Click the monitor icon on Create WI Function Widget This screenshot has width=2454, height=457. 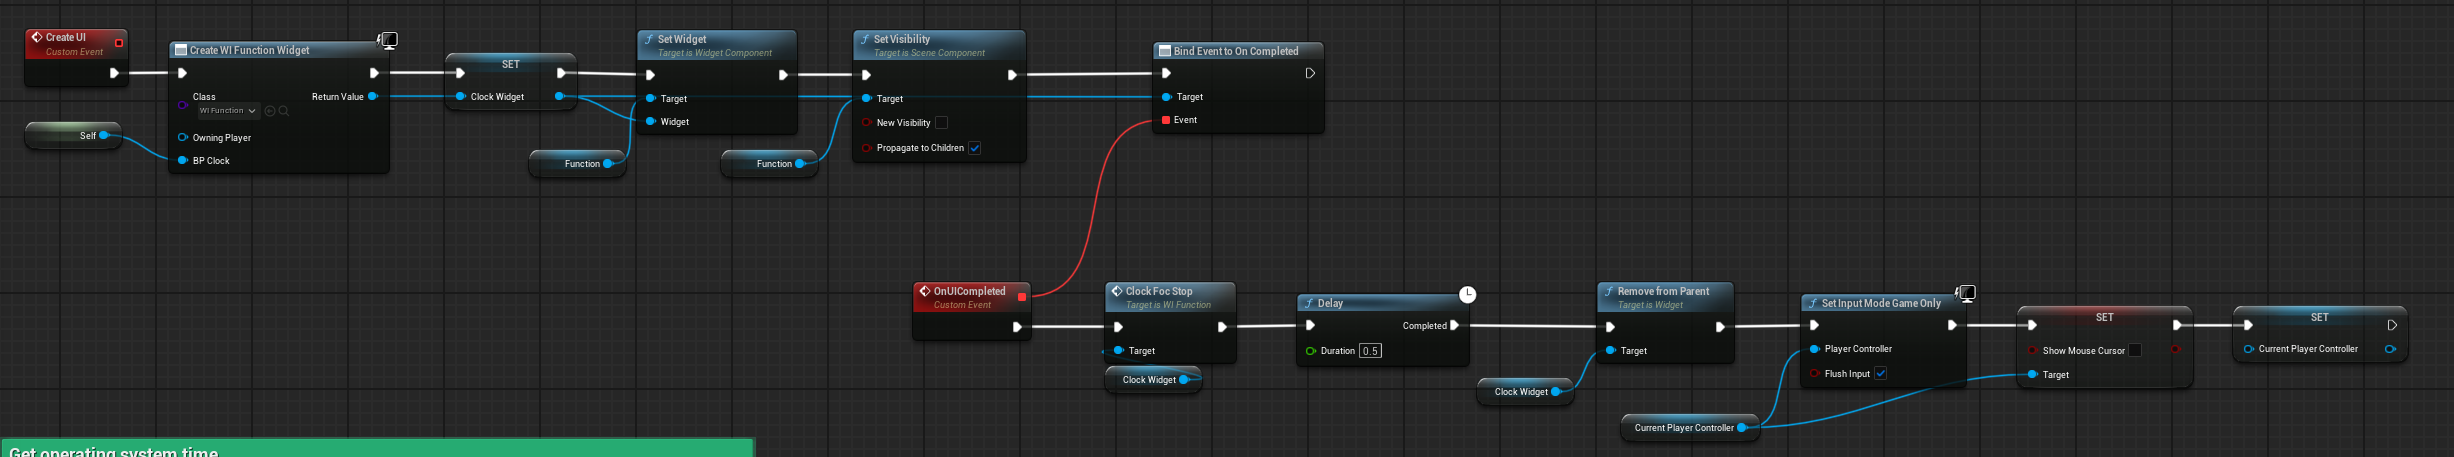(x=388, y=40)
